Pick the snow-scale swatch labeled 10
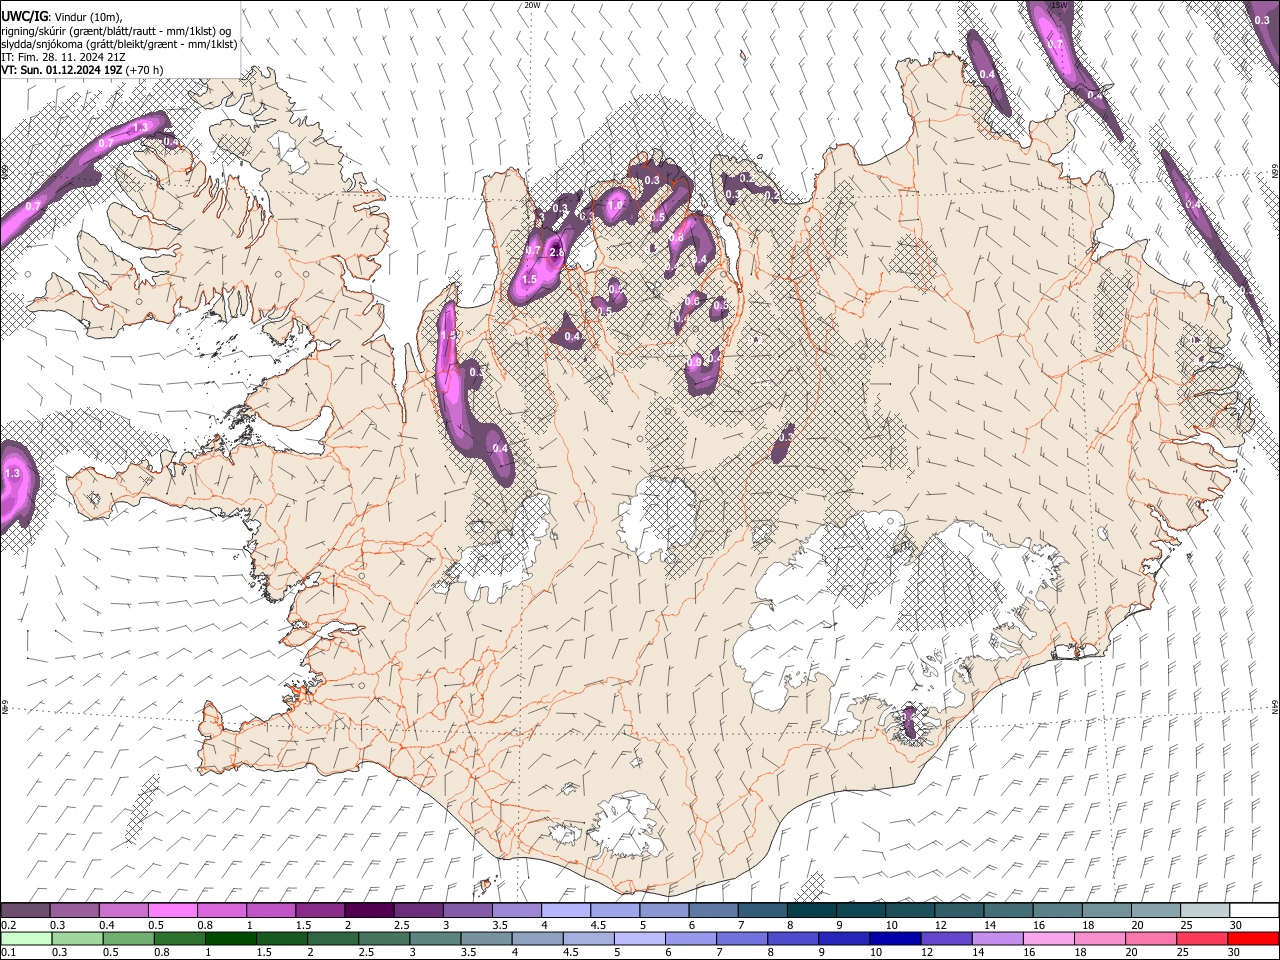Screen dimensions: 1280x960 click(x=909, y=911)
